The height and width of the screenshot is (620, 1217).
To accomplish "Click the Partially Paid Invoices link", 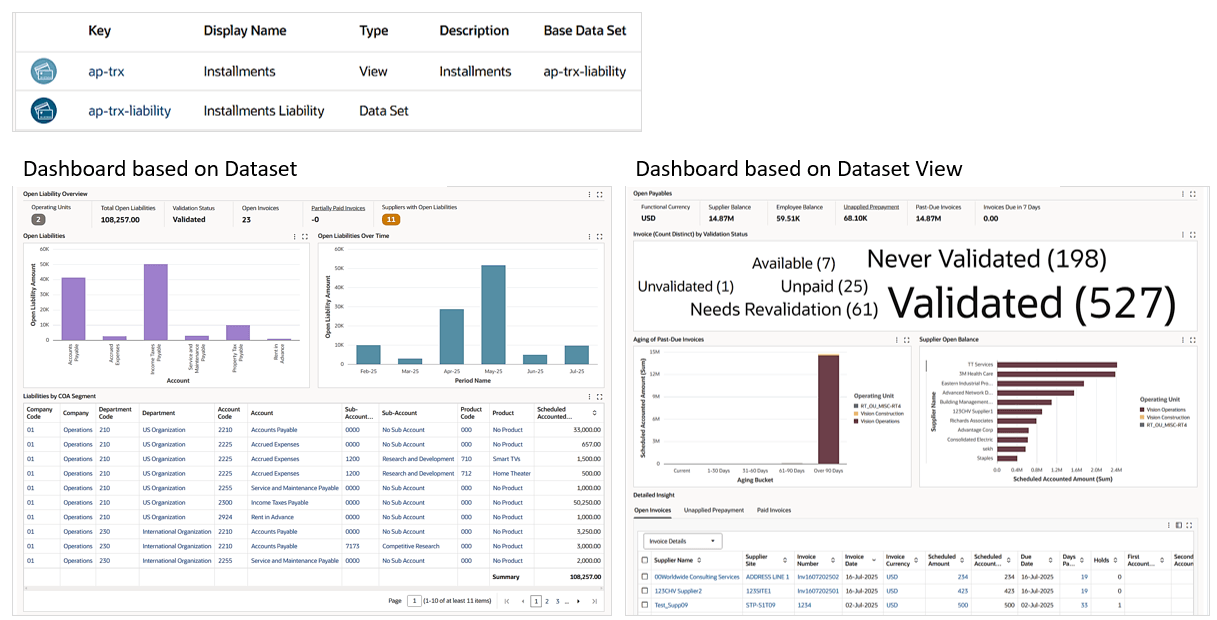I will pyautogui.click(x=339, y=206).
